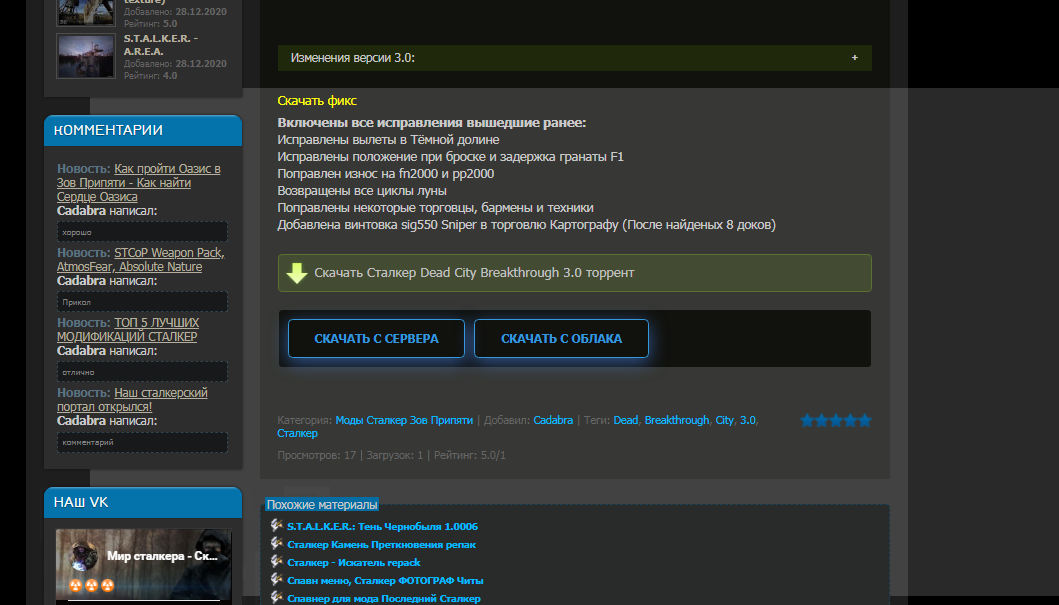Open the Скачать фикс link
Image resolution: width=1059 pixels, height=605 pixels.
(x=317, y=101)
